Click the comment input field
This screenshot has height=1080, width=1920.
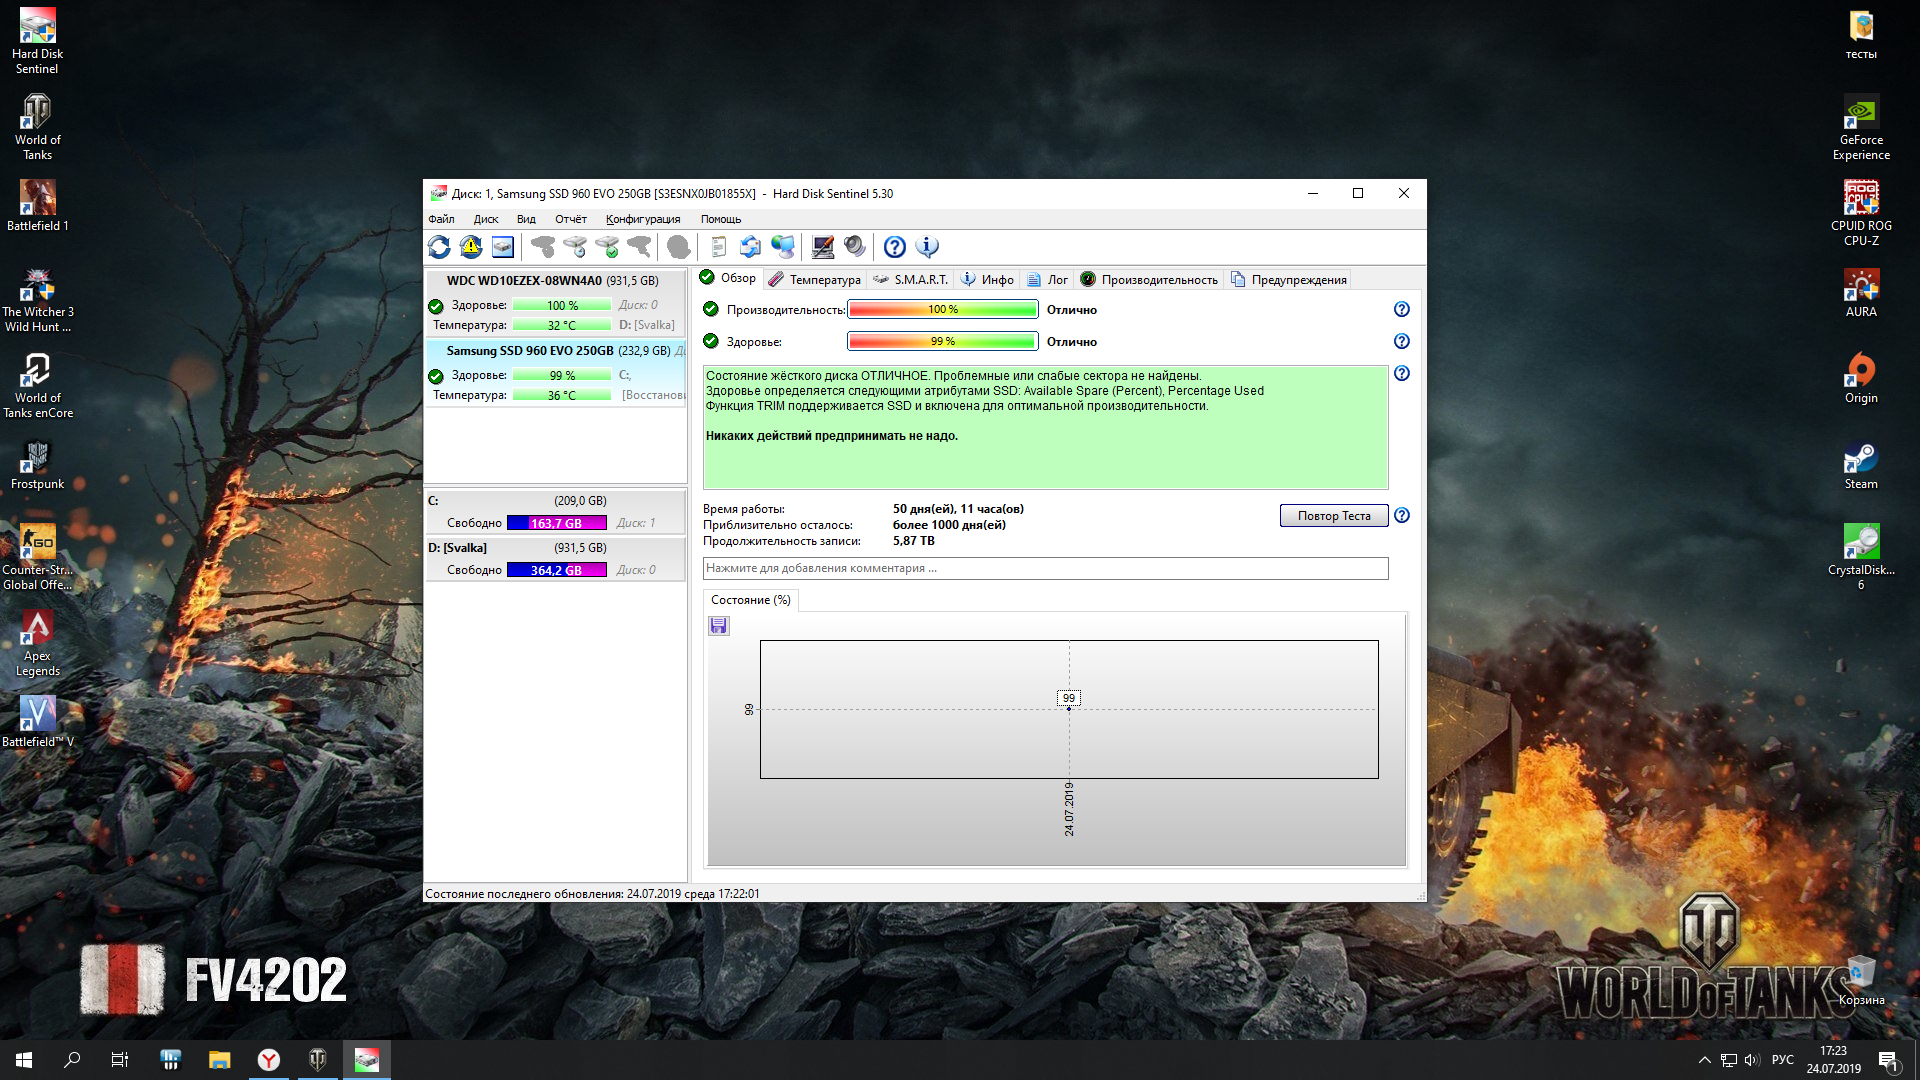point(1045,569)
